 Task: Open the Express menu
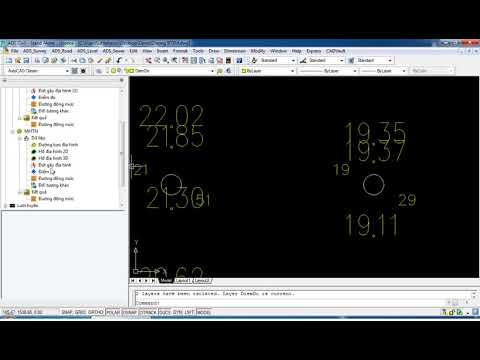[x=314, y=51]
